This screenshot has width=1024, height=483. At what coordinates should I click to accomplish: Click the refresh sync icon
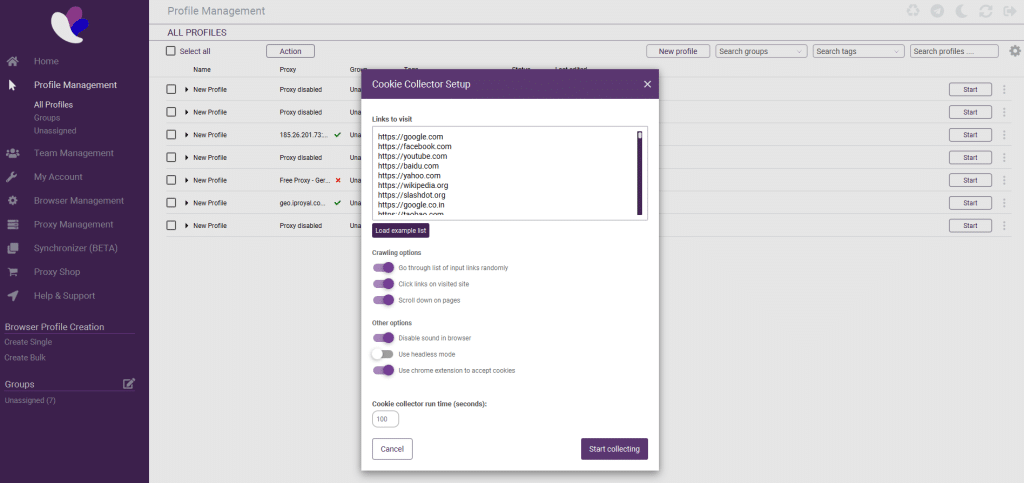tap(986, 11)
